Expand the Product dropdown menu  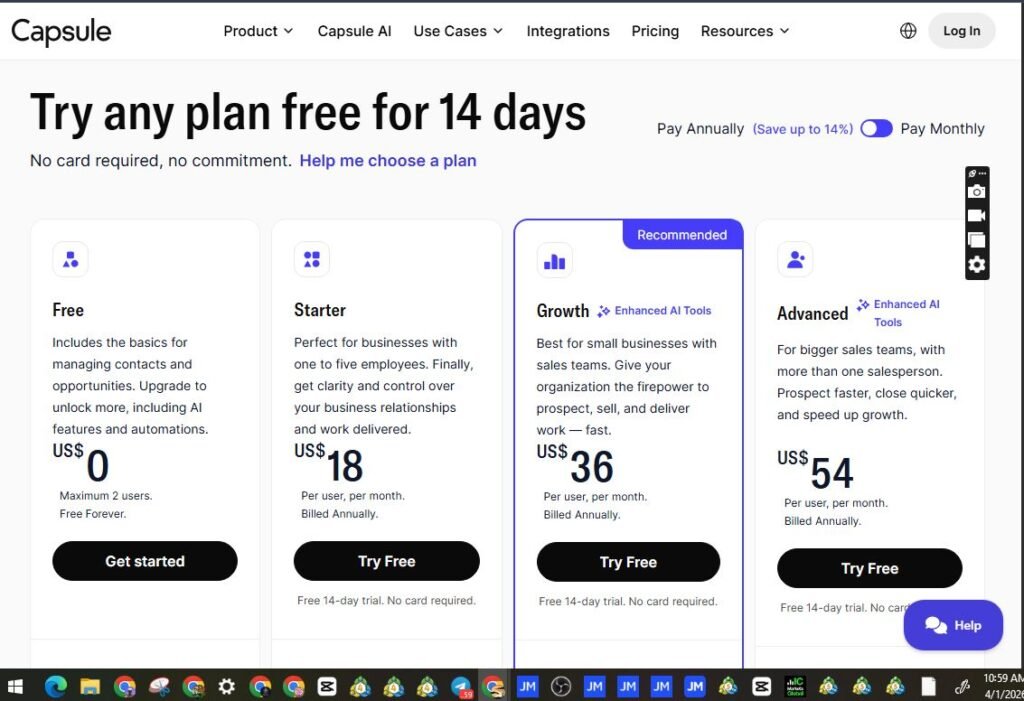[257, 31]
